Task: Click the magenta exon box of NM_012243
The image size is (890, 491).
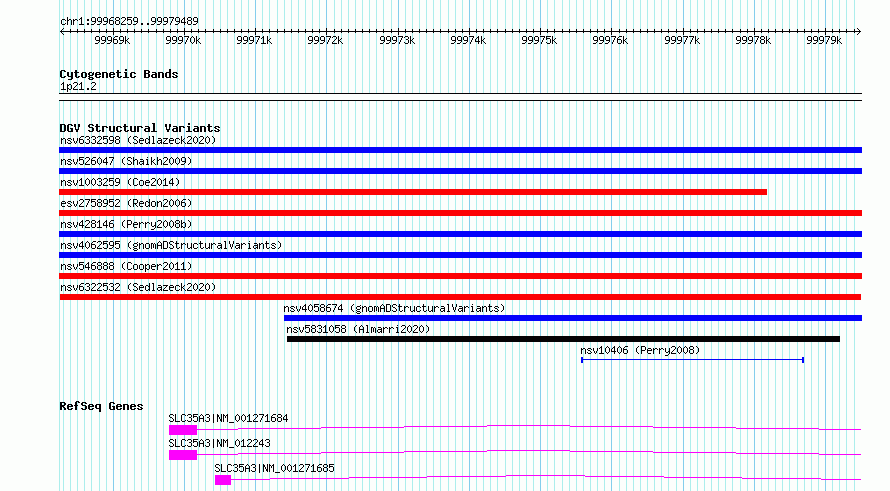Action: [x=183, y=455]
